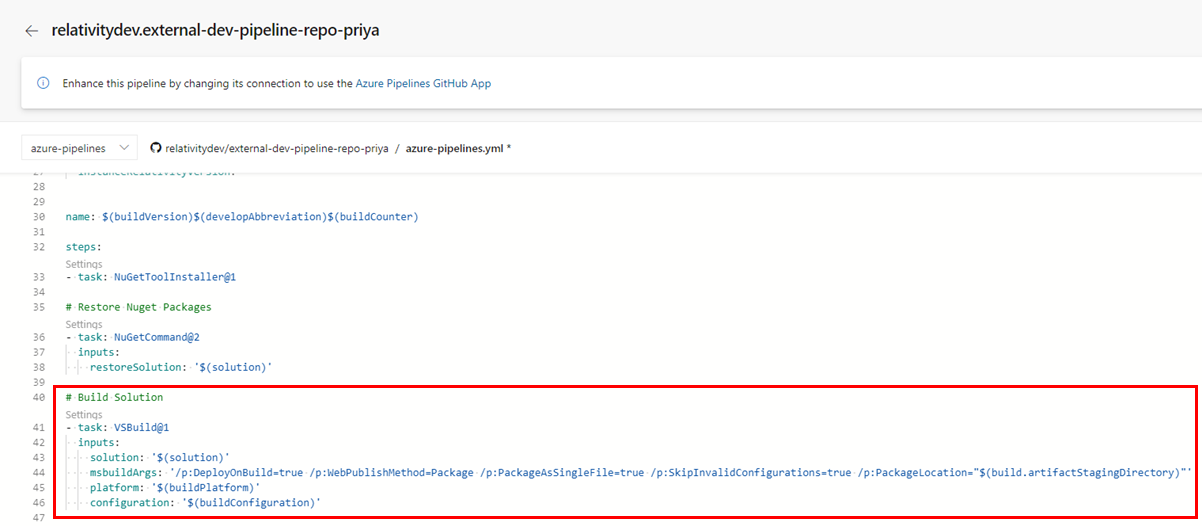Click line number 33 in gutter
1202x526 pixels.
(39, 277)
